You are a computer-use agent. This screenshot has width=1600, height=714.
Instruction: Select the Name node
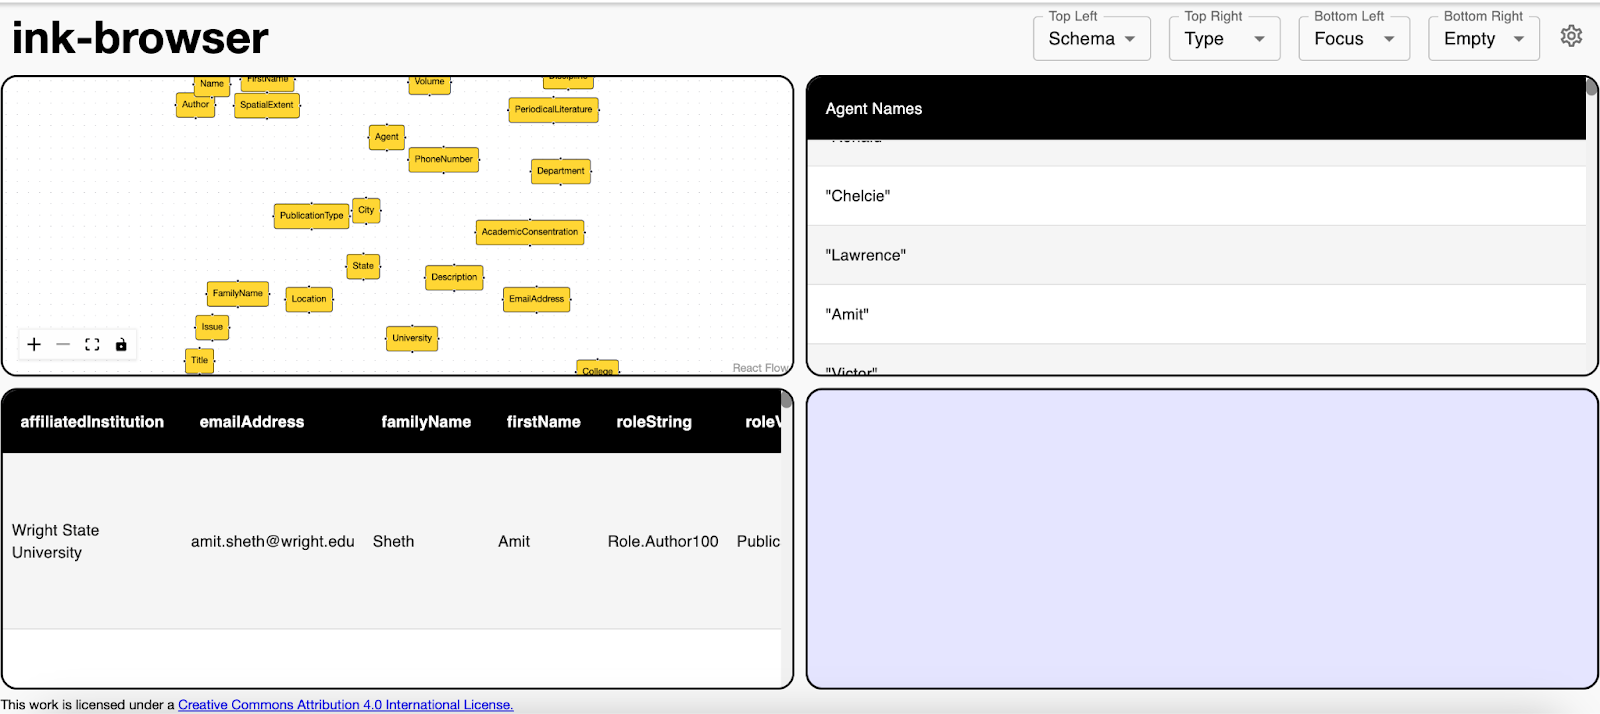tap(212, 85)
